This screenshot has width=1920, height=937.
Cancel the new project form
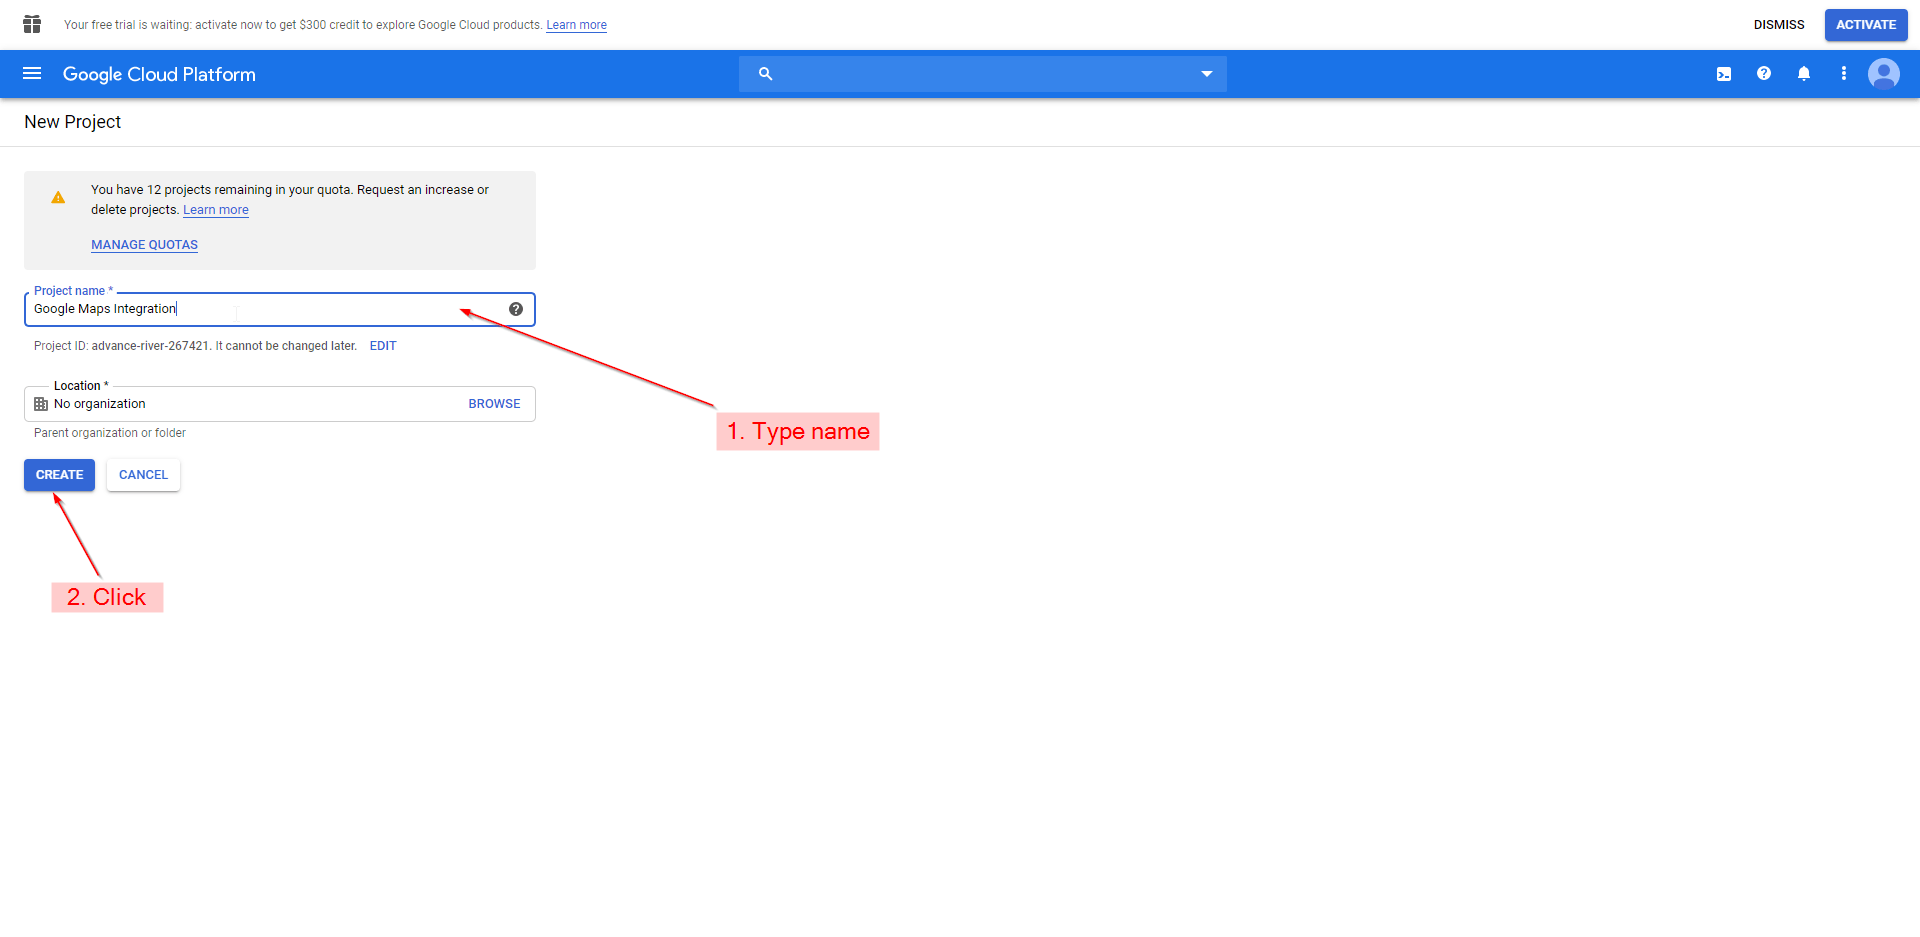pos(143,475)
